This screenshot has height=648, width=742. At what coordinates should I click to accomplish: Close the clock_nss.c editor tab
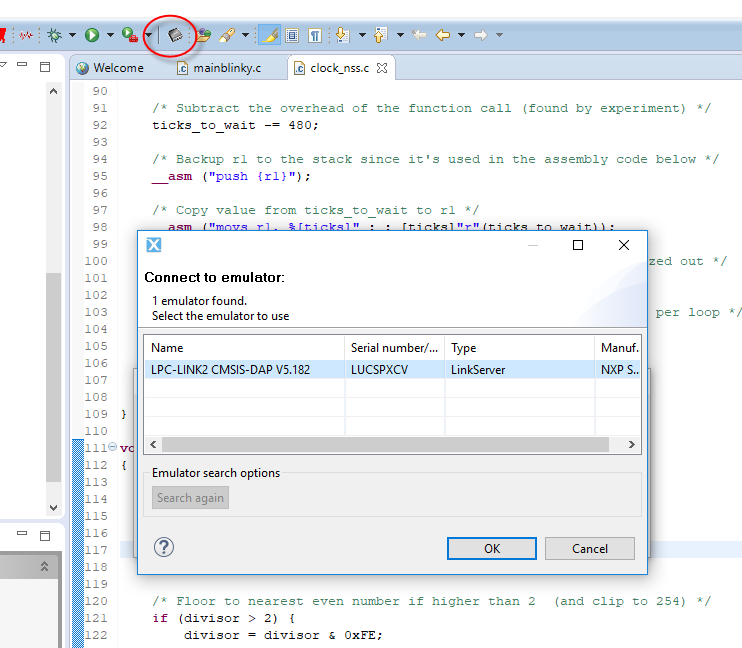[382, 68]
